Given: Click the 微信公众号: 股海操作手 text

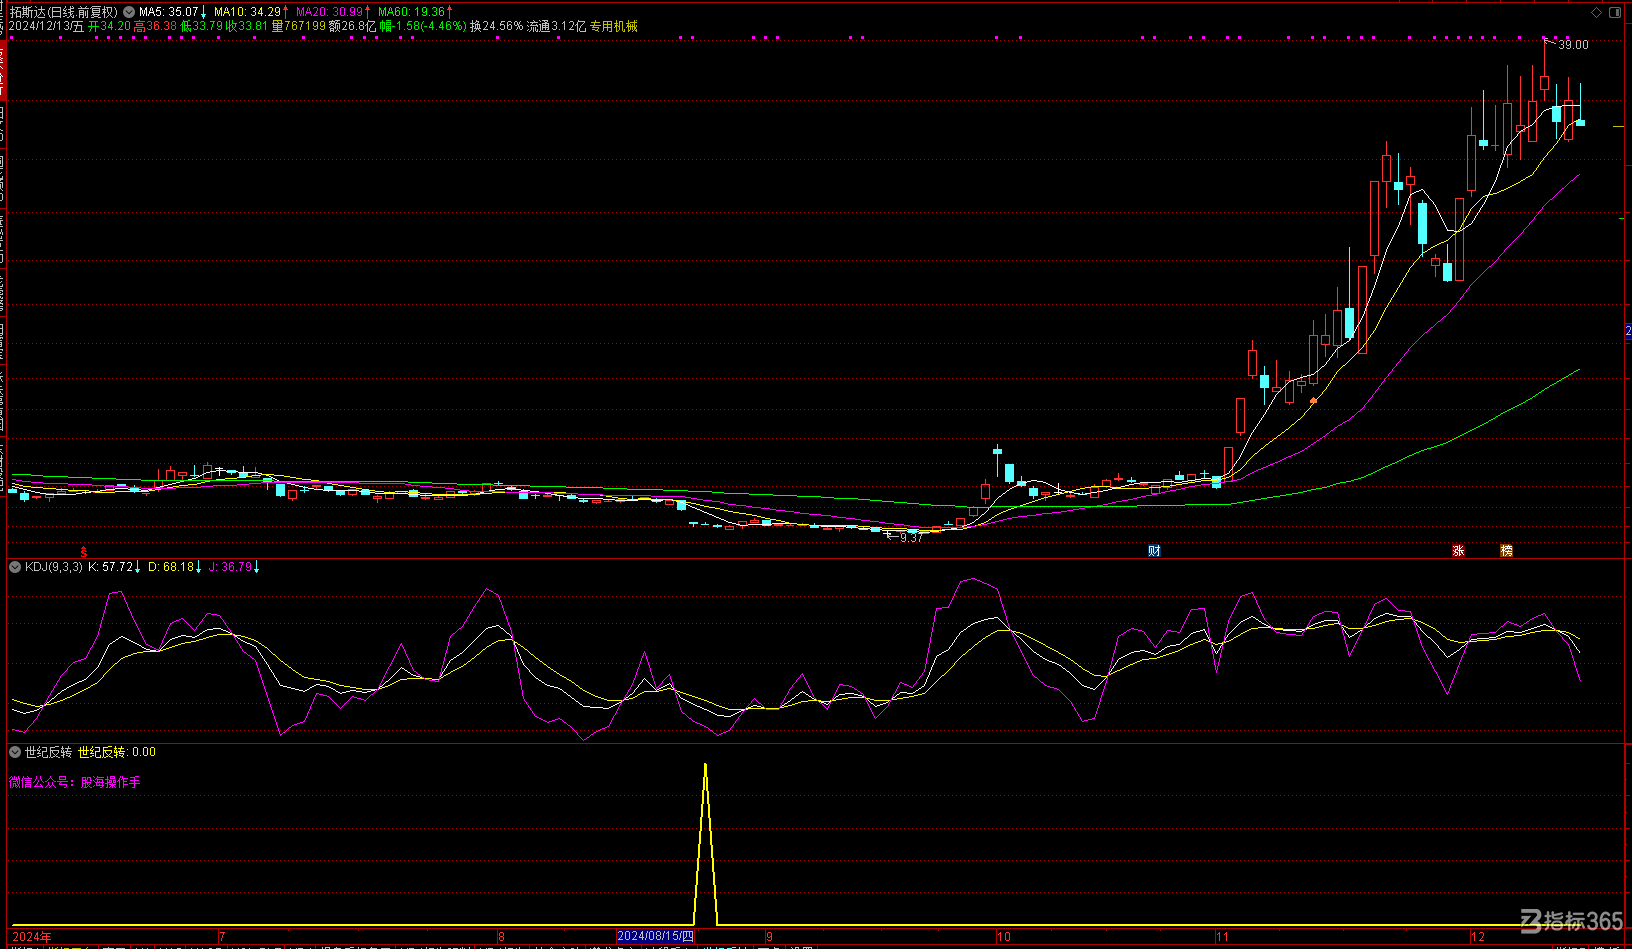Looking at the screenshot, I should coord(75,782).
